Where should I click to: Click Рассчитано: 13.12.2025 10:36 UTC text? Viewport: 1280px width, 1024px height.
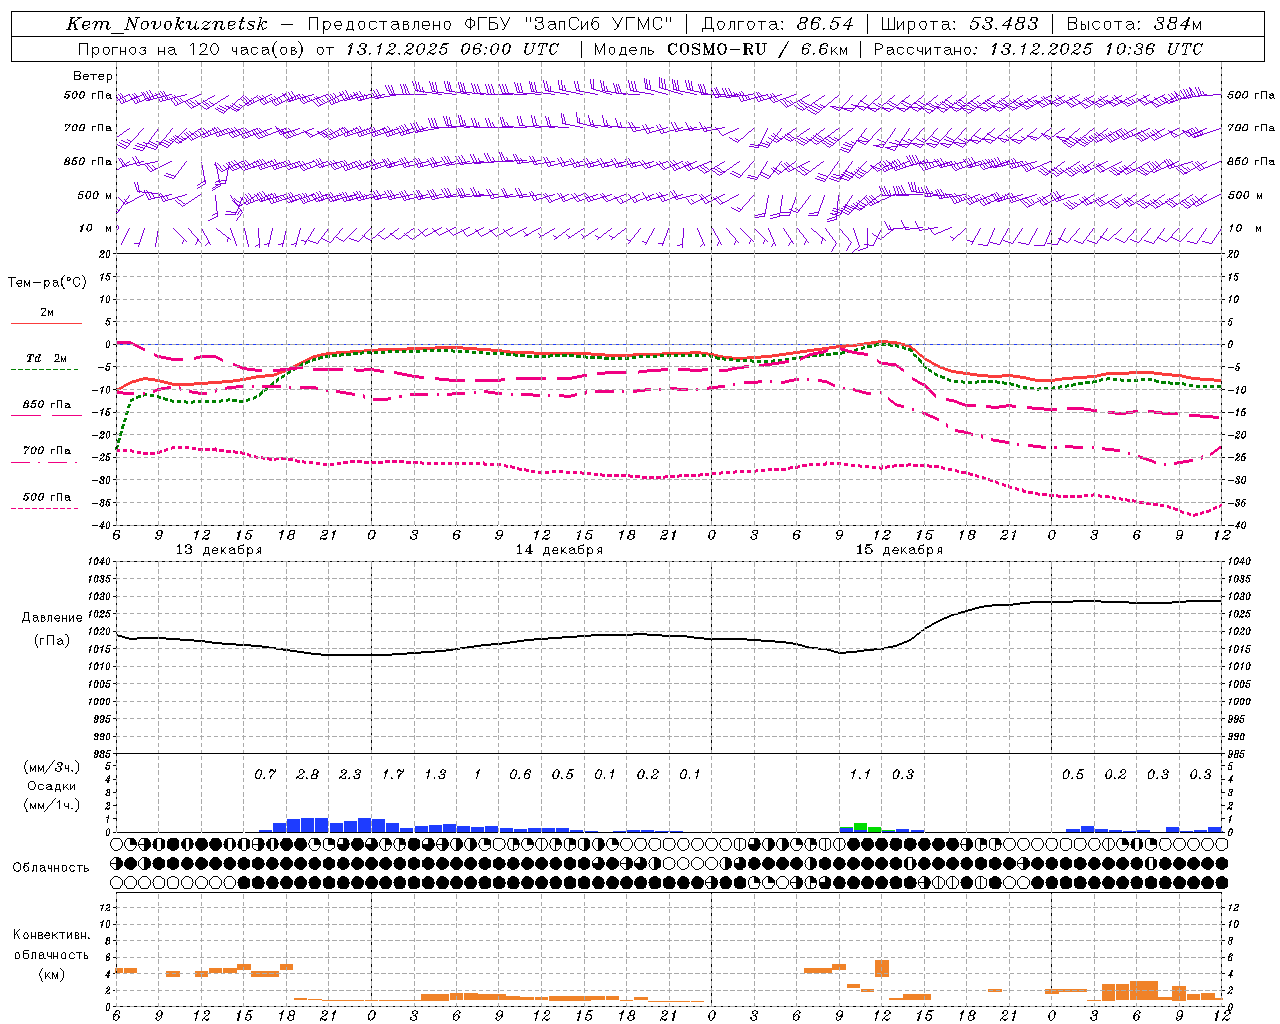[1039, 49]
